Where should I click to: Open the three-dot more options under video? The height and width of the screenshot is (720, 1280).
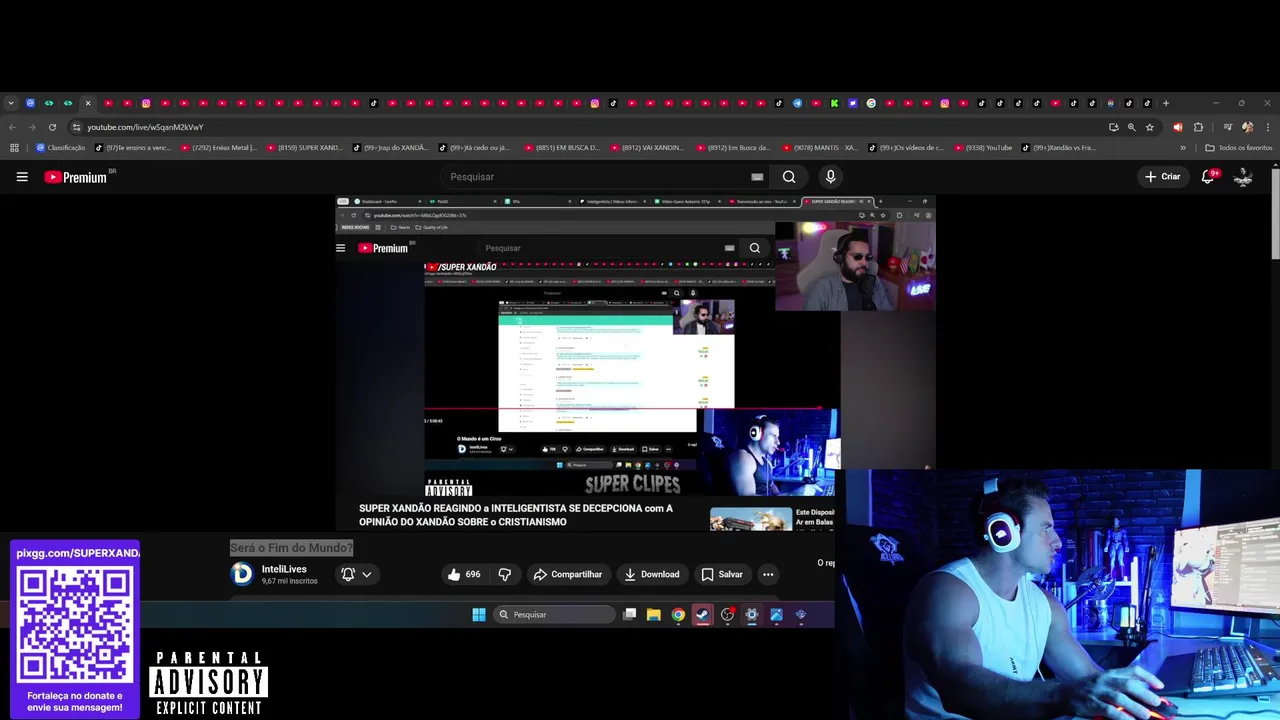pyautogui.click(x=768, y=574)
